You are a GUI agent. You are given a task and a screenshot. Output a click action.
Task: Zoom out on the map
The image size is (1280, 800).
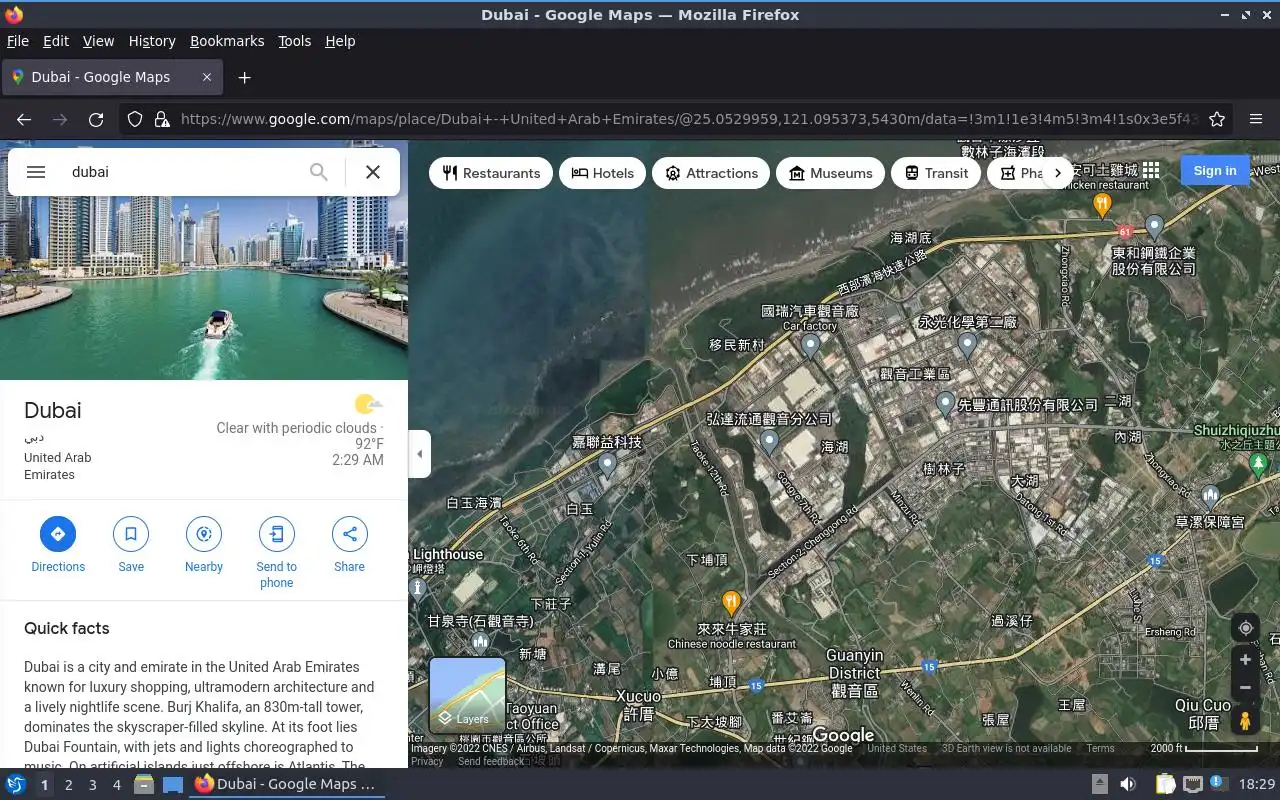pos(1245,688)
